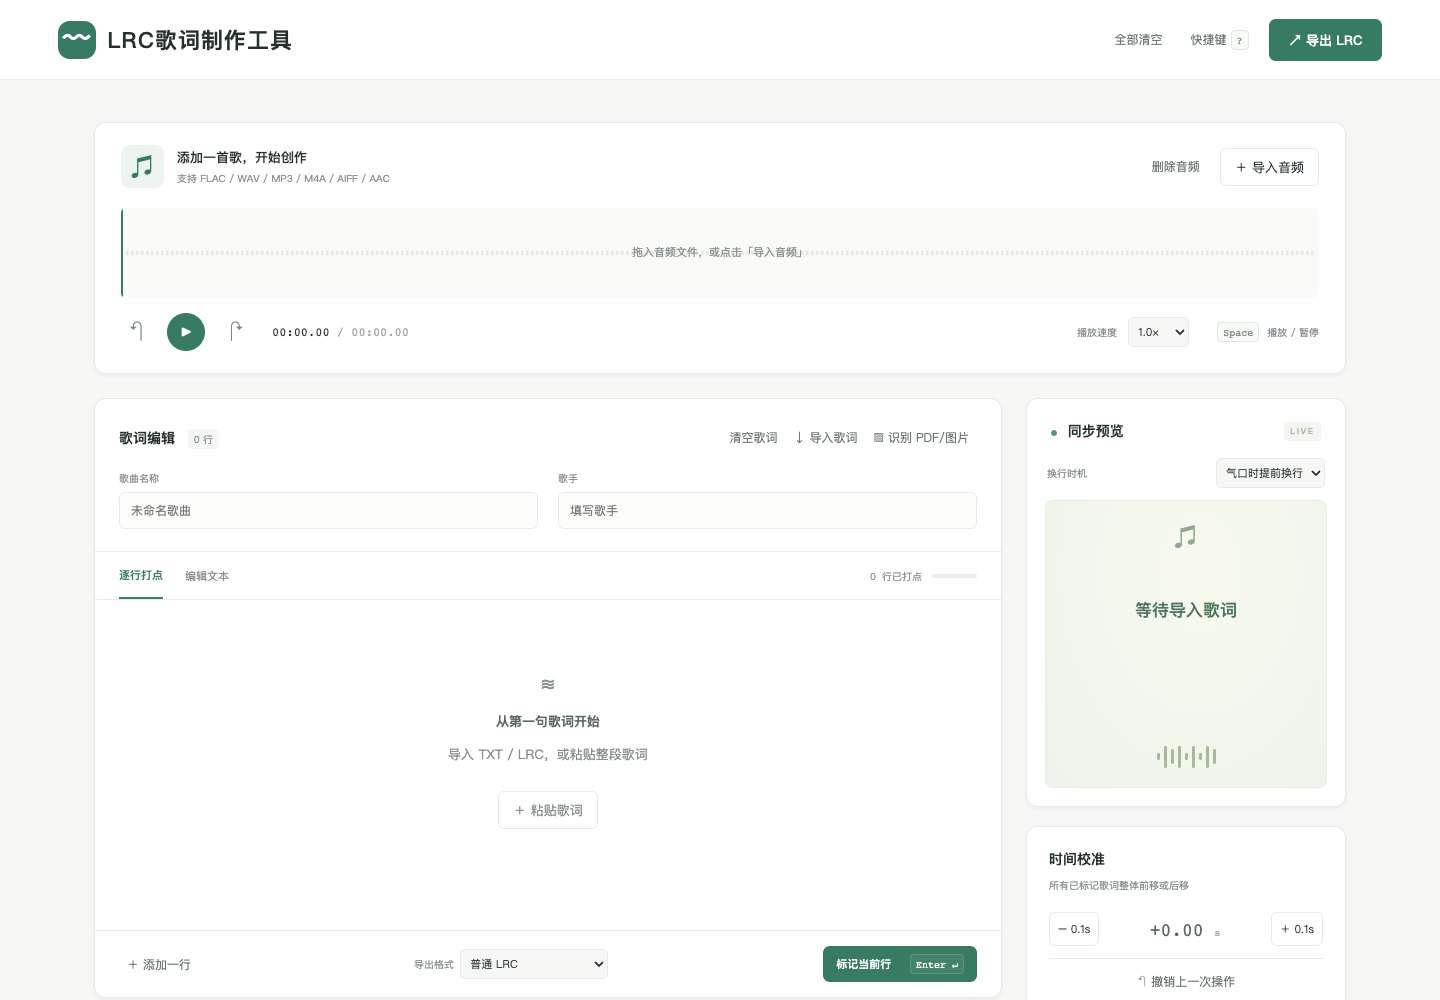The image size is (1440, 1000).
Task: Click 清空歌词 to clear lyrics
Action: click(753, 438)
